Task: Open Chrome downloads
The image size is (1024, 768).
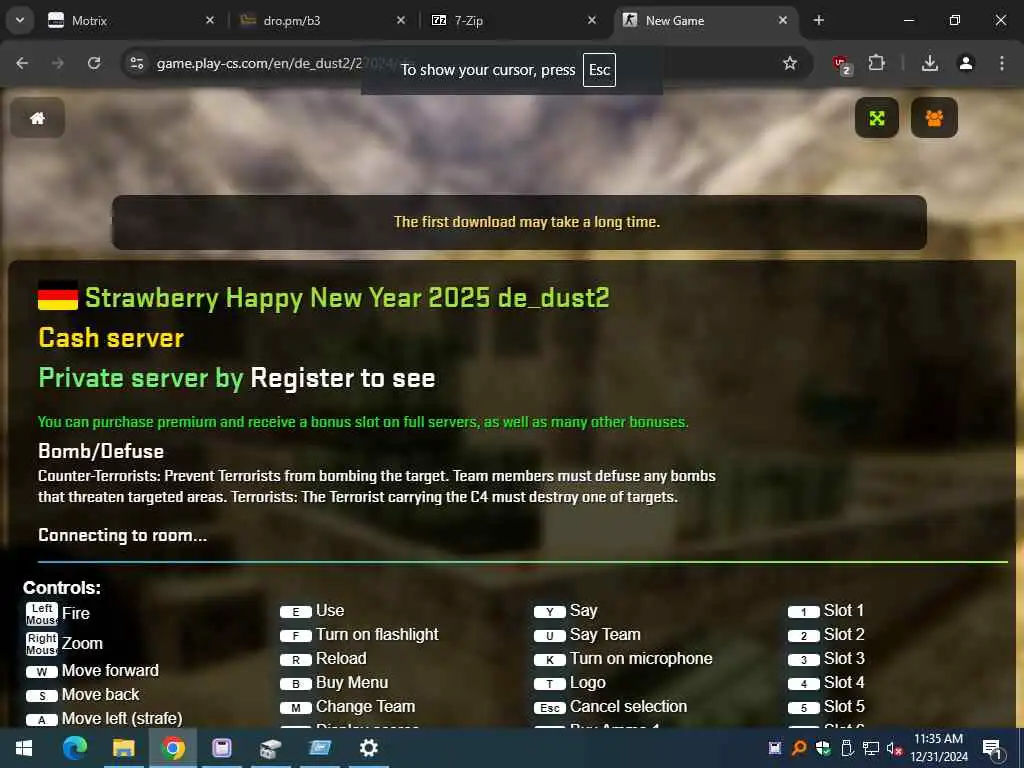Action: pos(930,63)
